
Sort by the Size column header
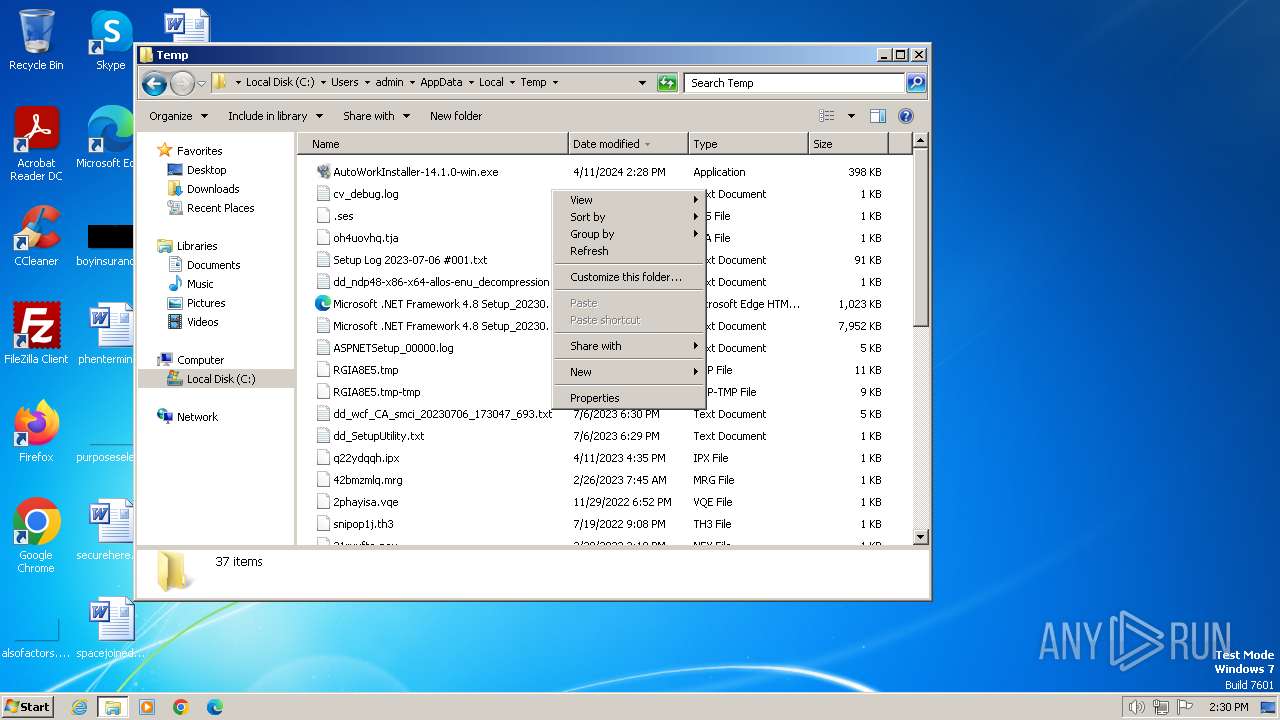coord(848,144)
